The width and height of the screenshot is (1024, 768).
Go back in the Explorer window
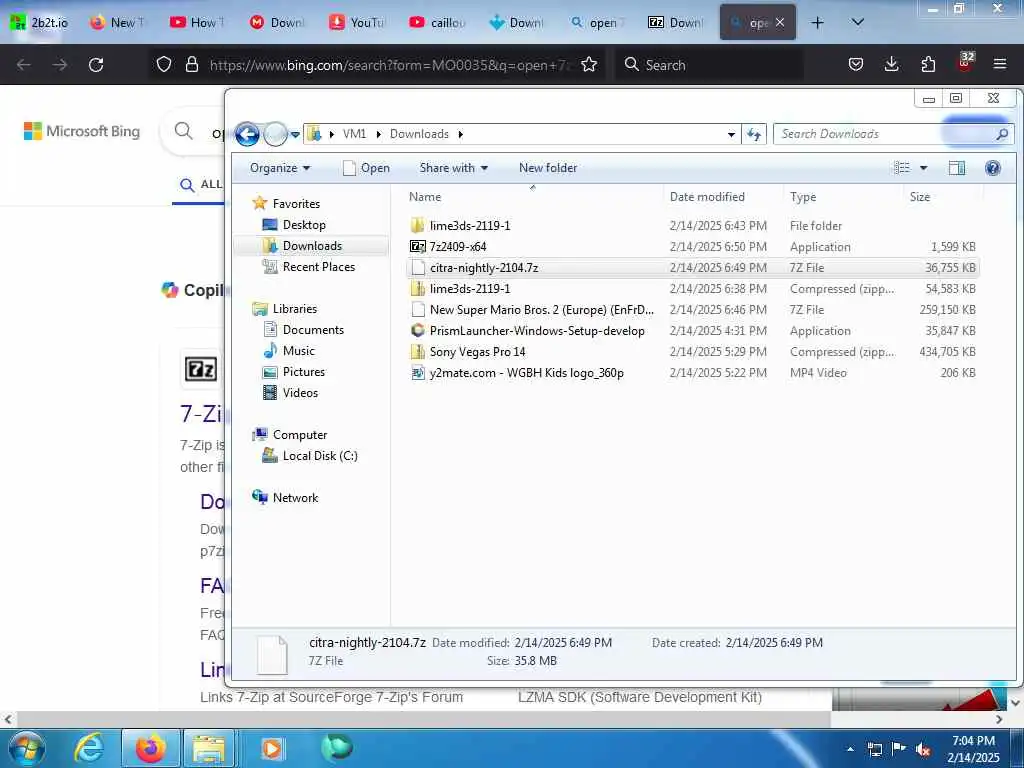pos(247,135)
